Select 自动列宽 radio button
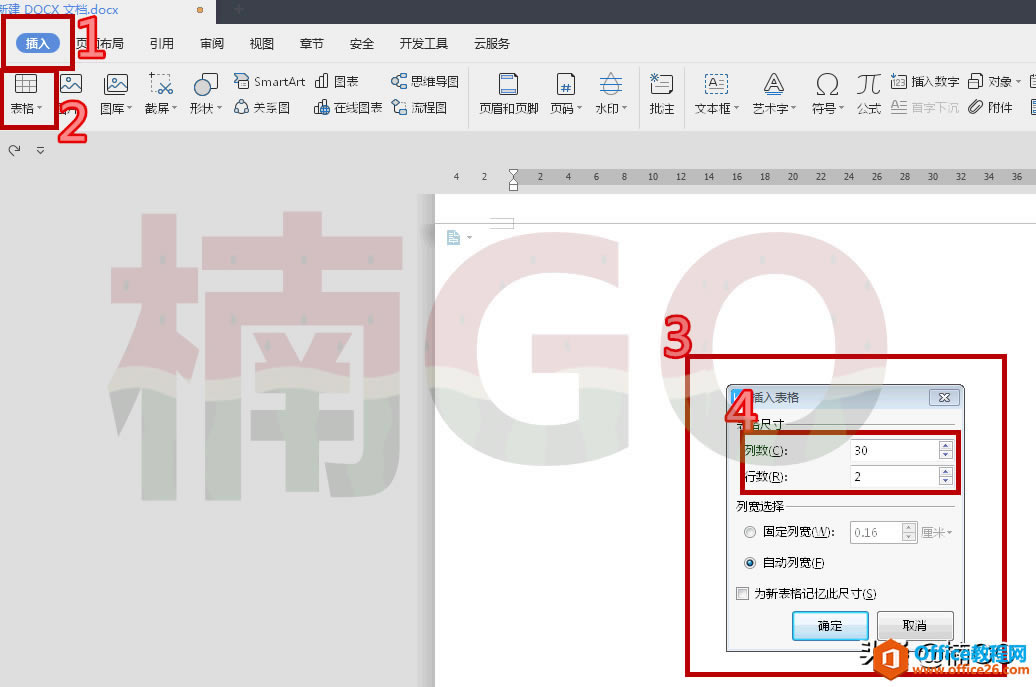1036x687 pixels. pyautogui.click(x=749, y=563)
